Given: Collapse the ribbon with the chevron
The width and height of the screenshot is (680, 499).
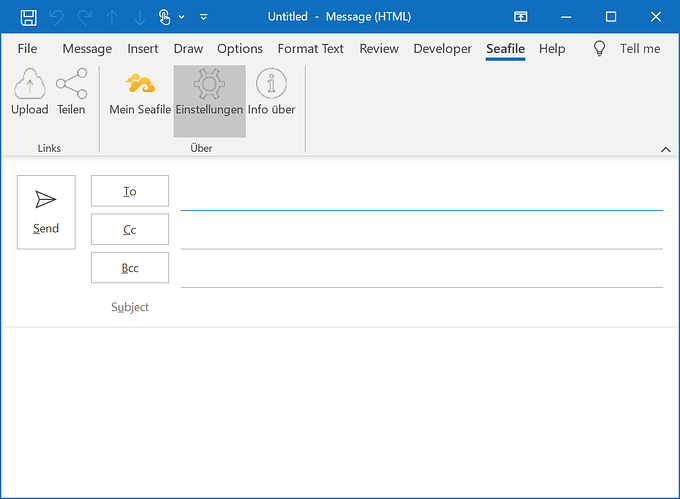Looking at the screenshot, I should pyautogui.click(x=665, y=150).
